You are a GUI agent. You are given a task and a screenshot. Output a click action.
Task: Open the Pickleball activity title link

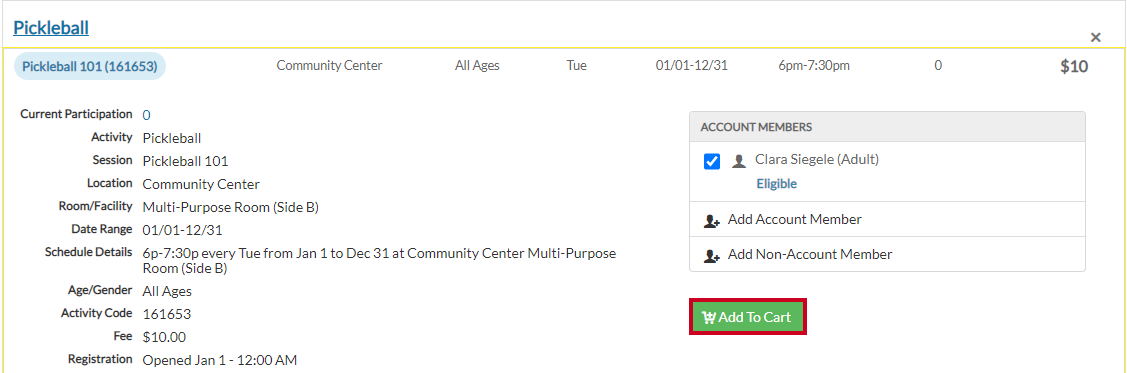[x=51, y=28]
